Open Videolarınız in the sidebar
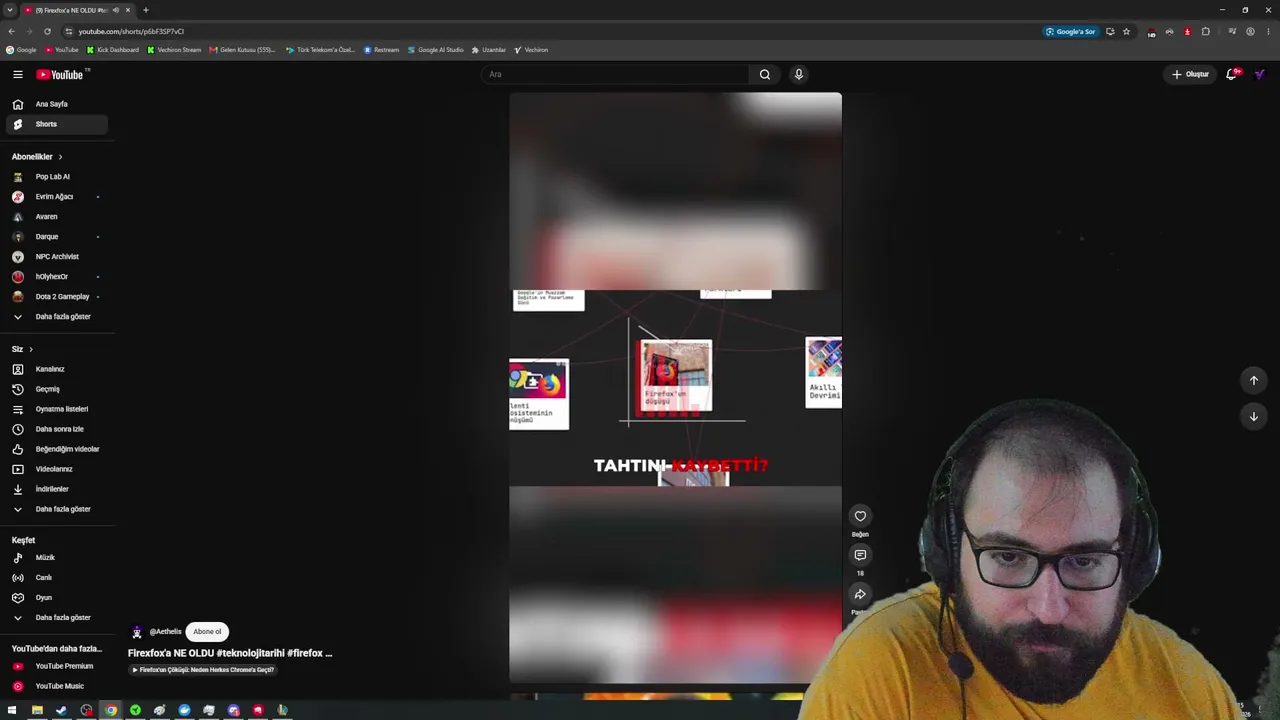Screen dimensions: 1280x720 click(55, 469)
